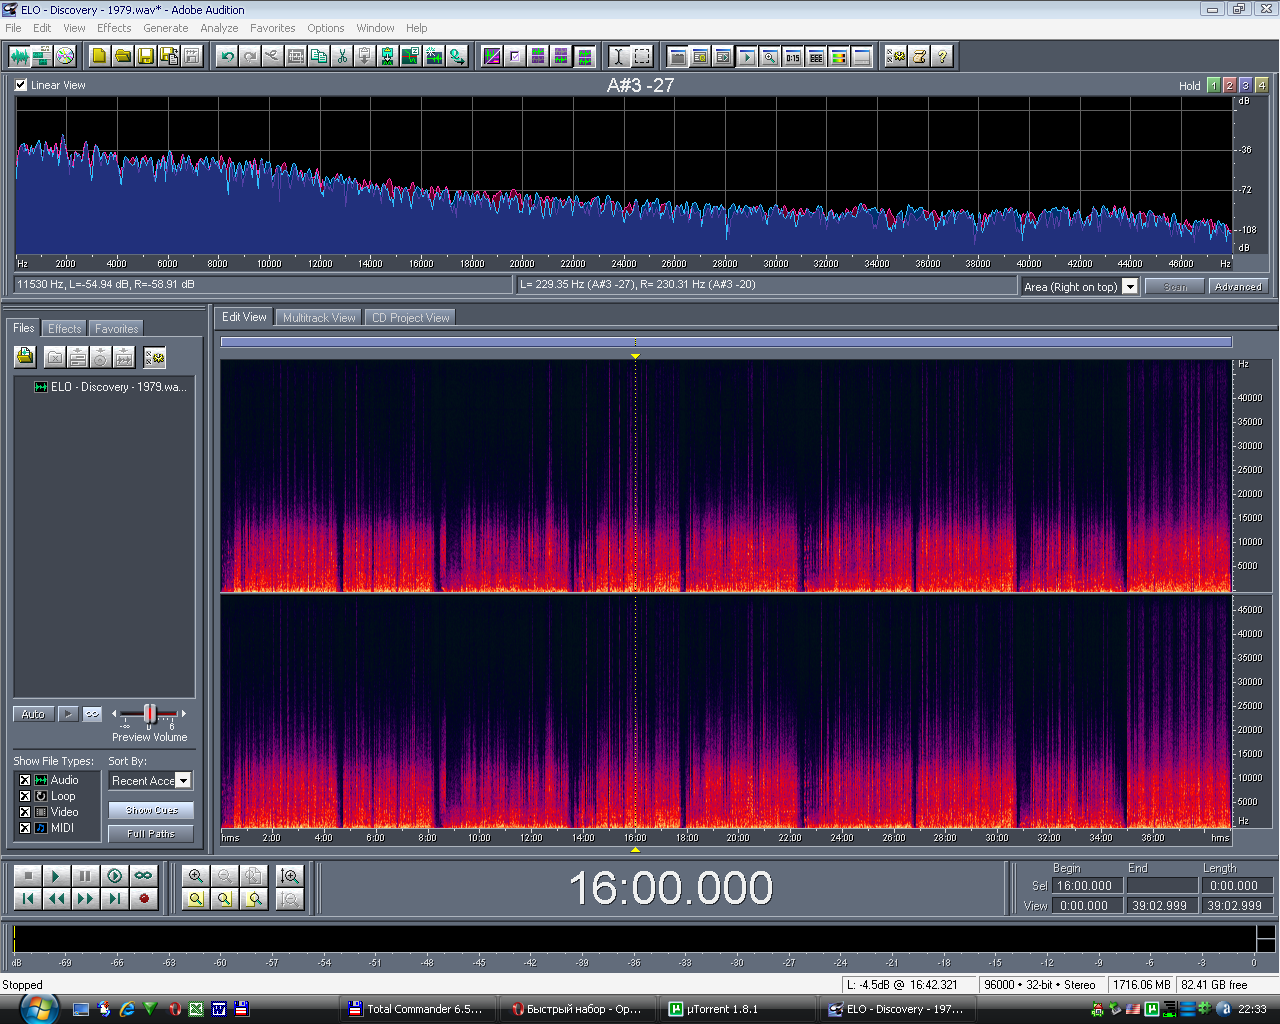
Task: Switch to CD Project View using the toolbar disc icon
Action: click(65, 56)
